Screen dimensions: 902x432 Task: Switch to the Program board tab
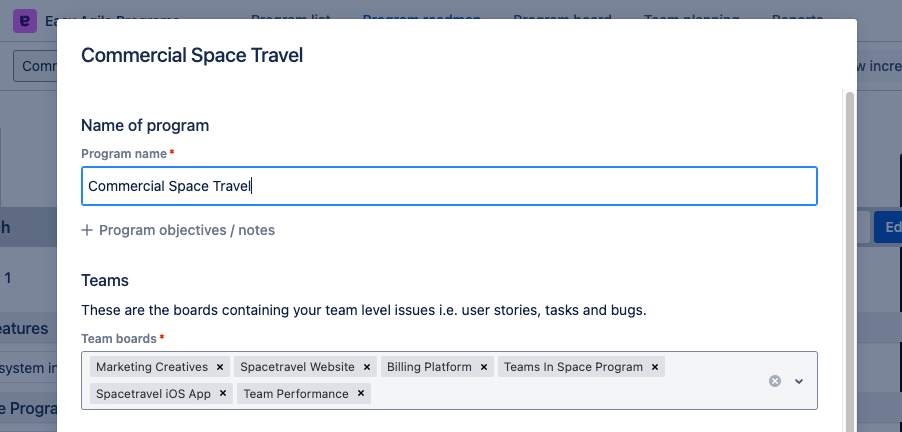[x=563, y=17]
